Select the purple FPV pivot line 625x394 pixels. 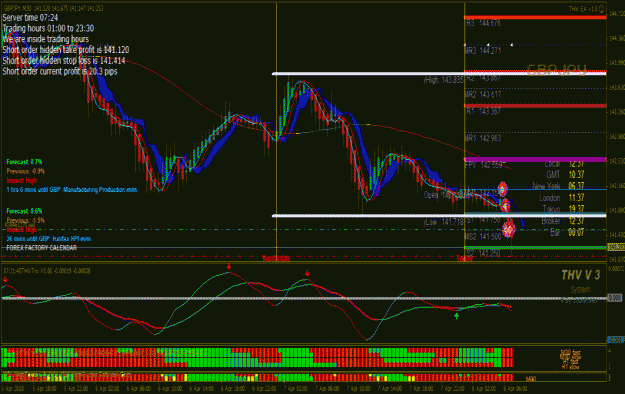point(535,159)
